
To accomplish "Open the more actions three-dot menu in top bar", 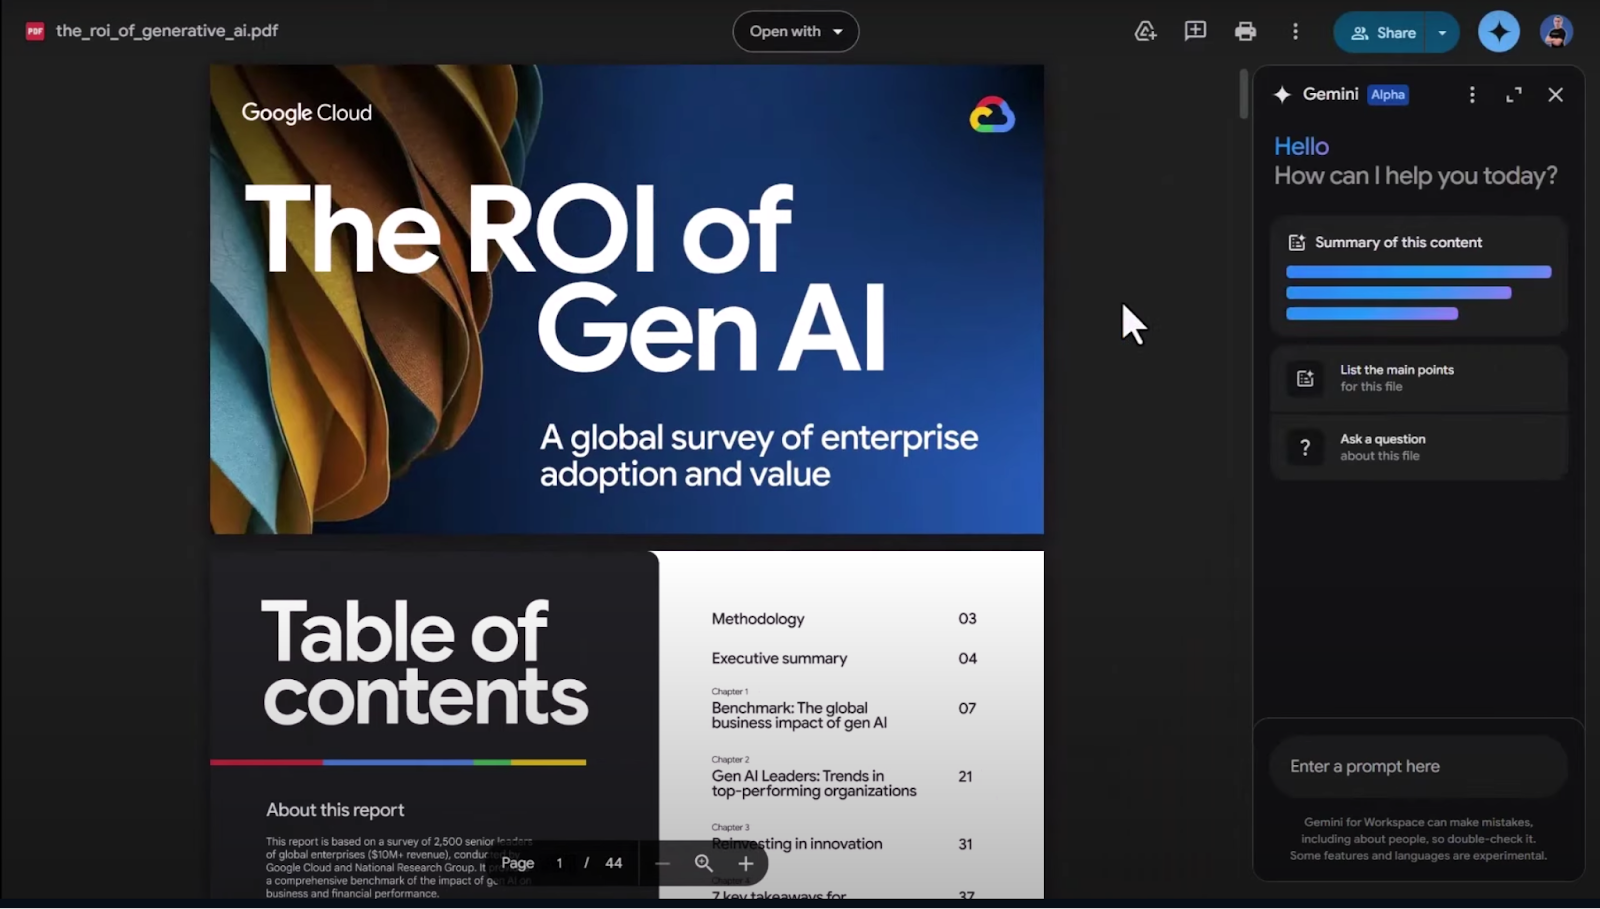I will (x=1295, y=31).
